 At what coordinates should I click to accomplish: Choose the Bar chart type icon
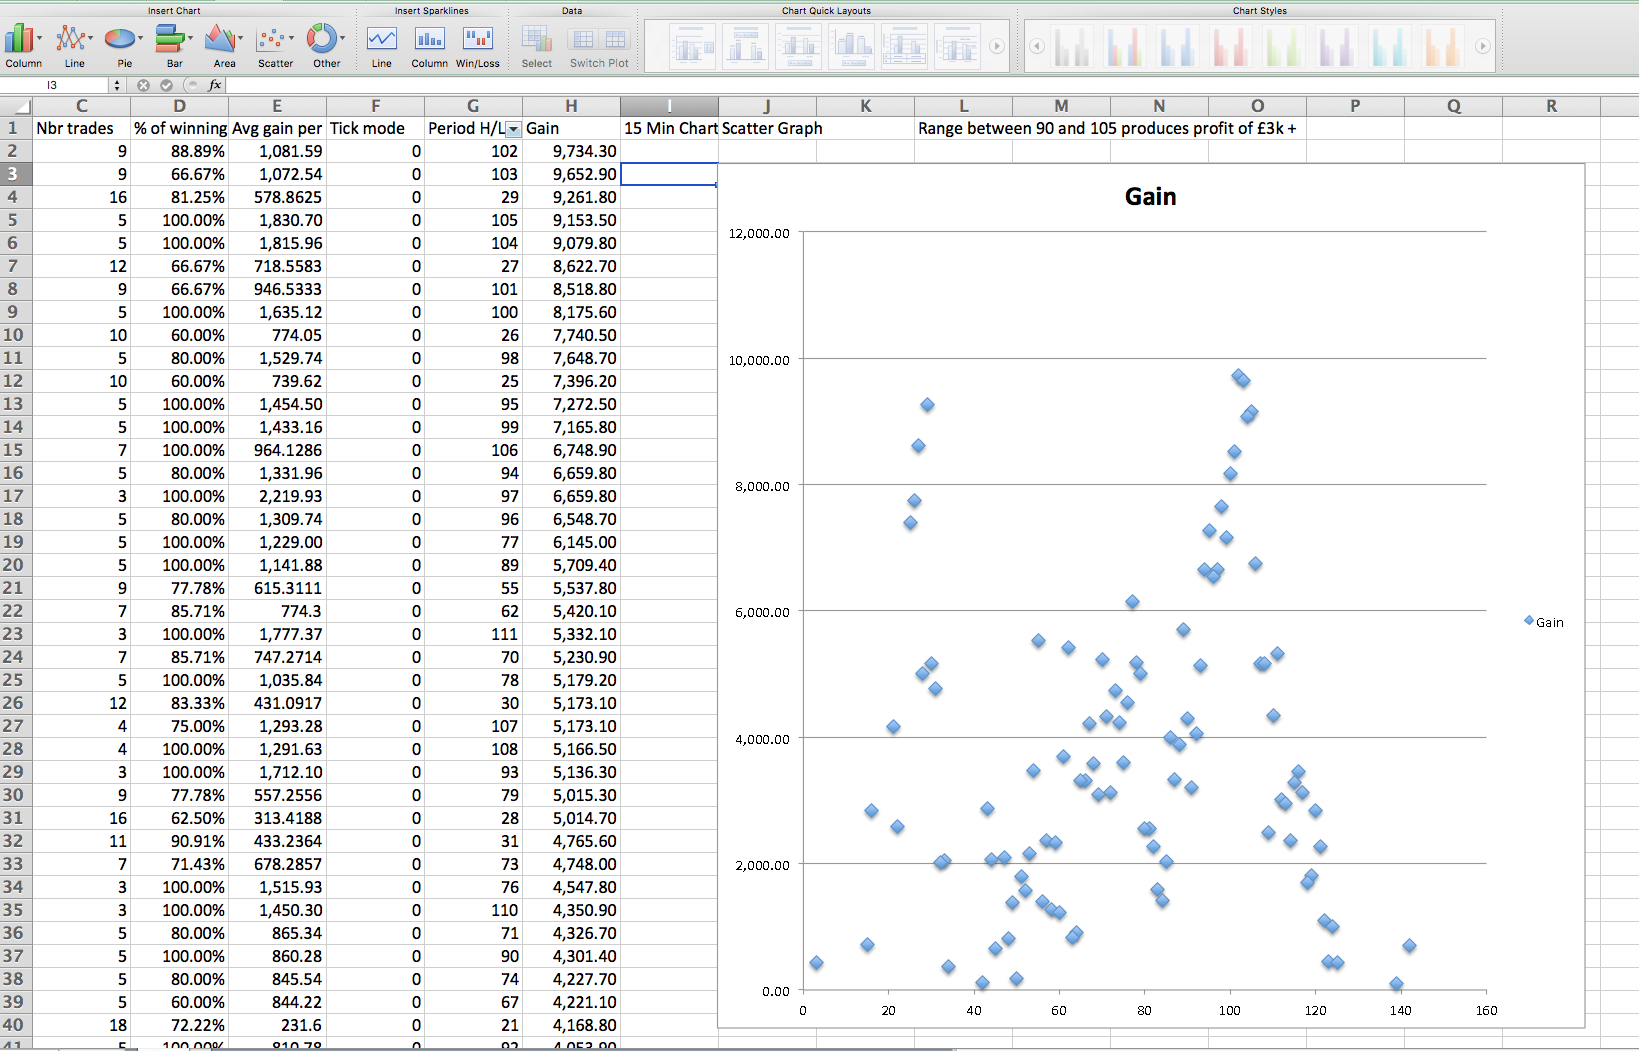(x=171, y=40)
